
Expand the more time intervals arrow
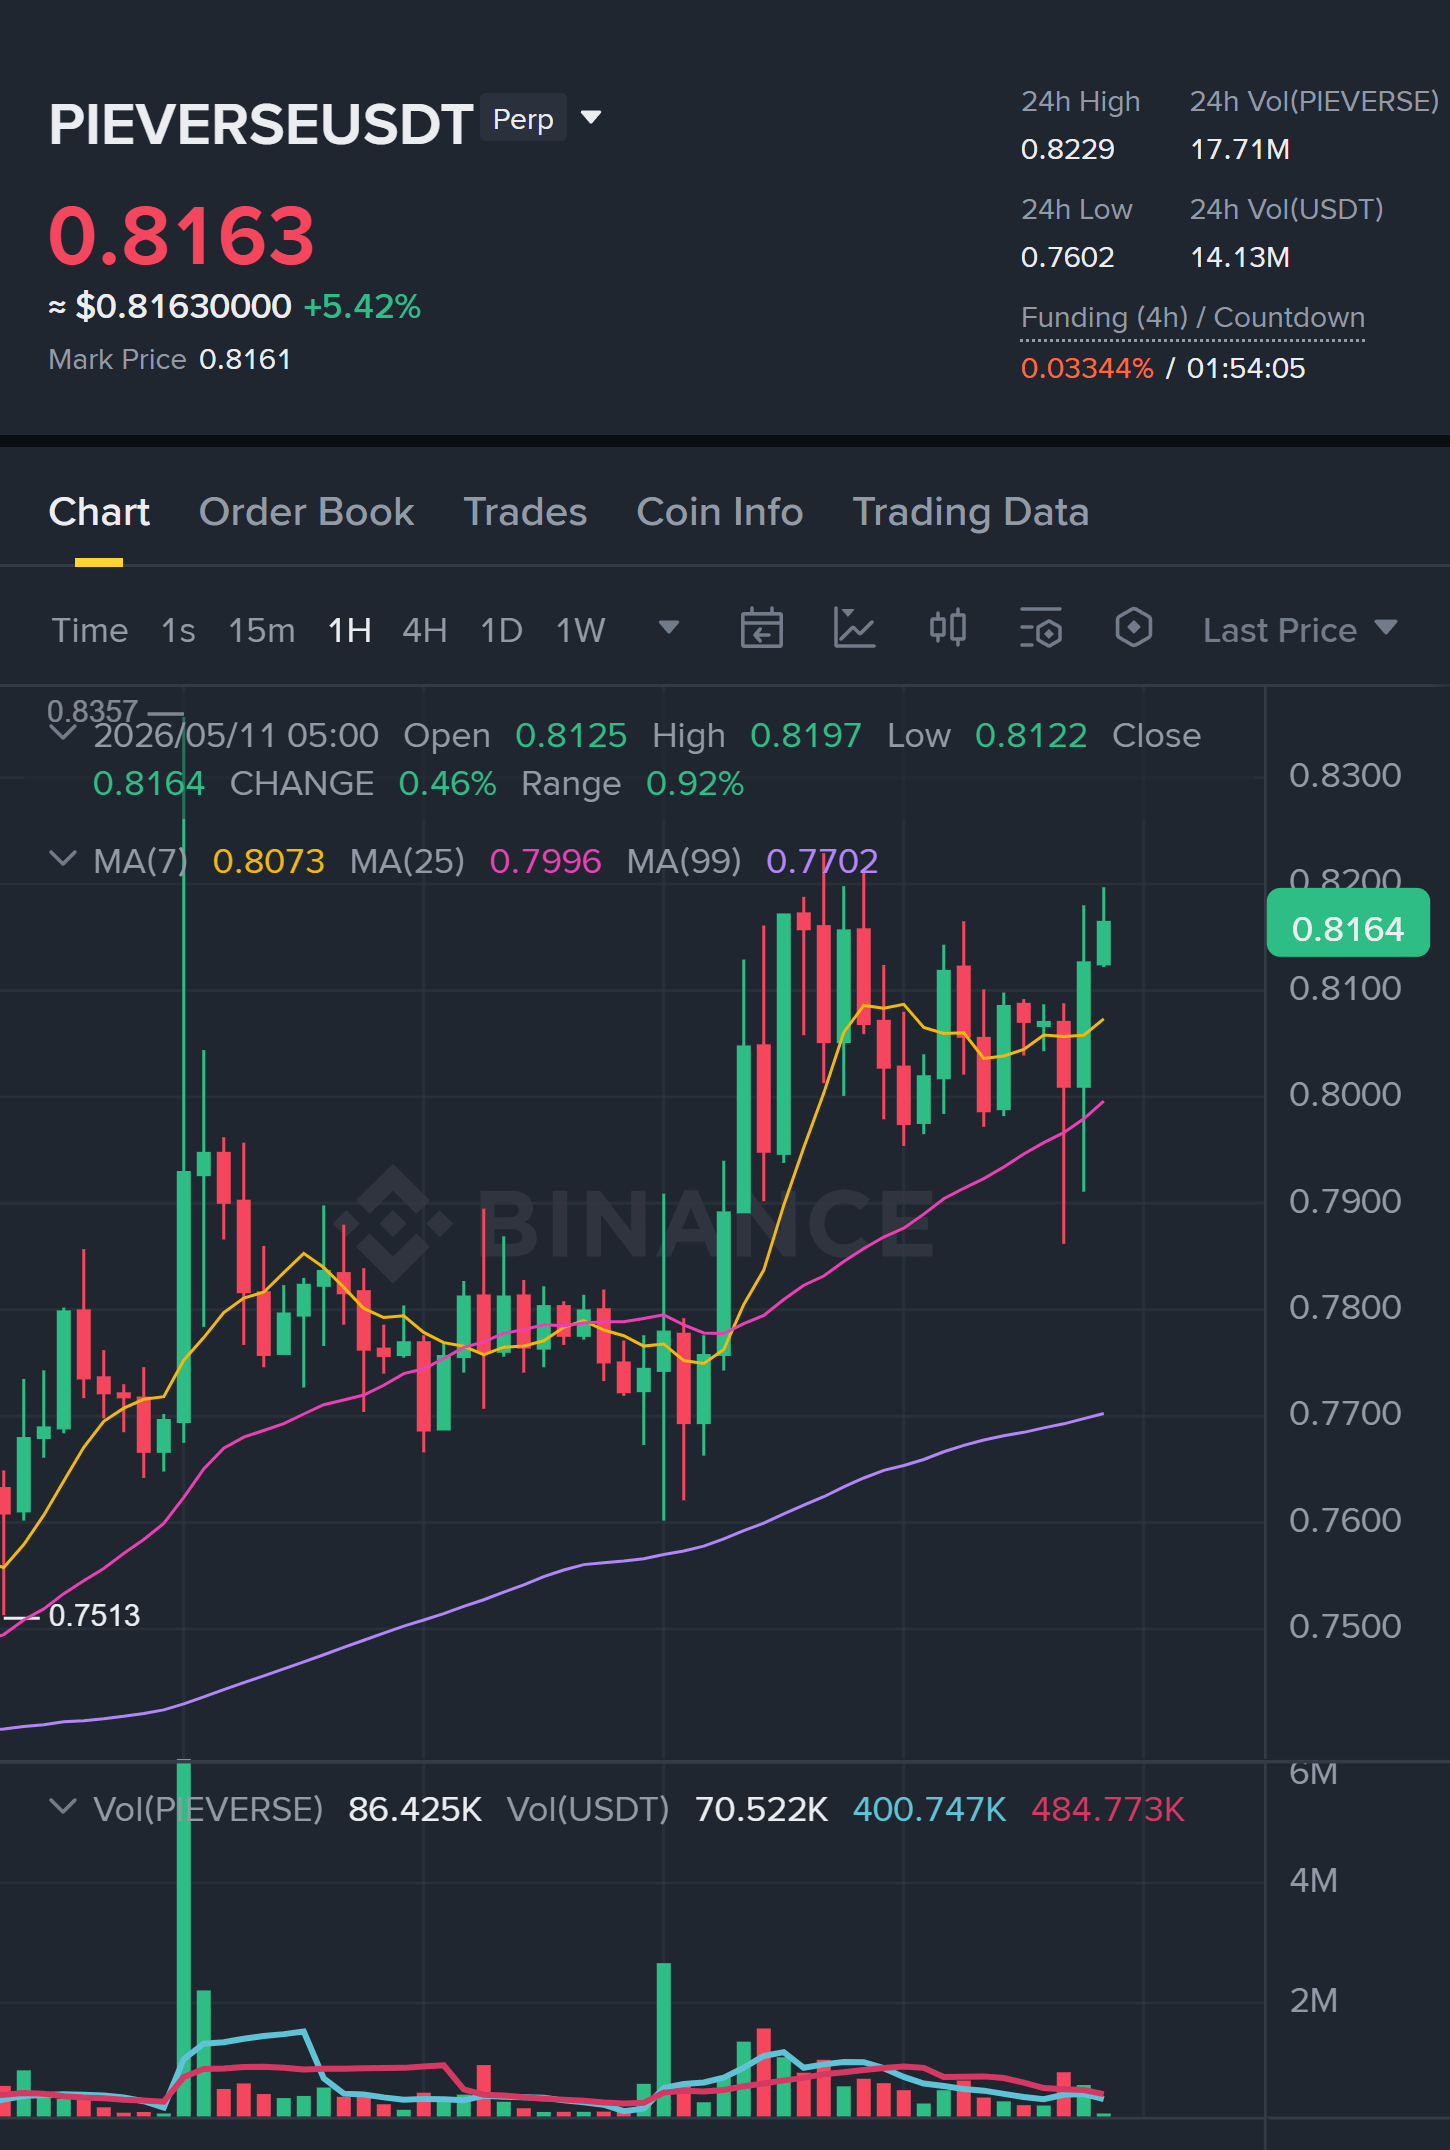(669, 628)
